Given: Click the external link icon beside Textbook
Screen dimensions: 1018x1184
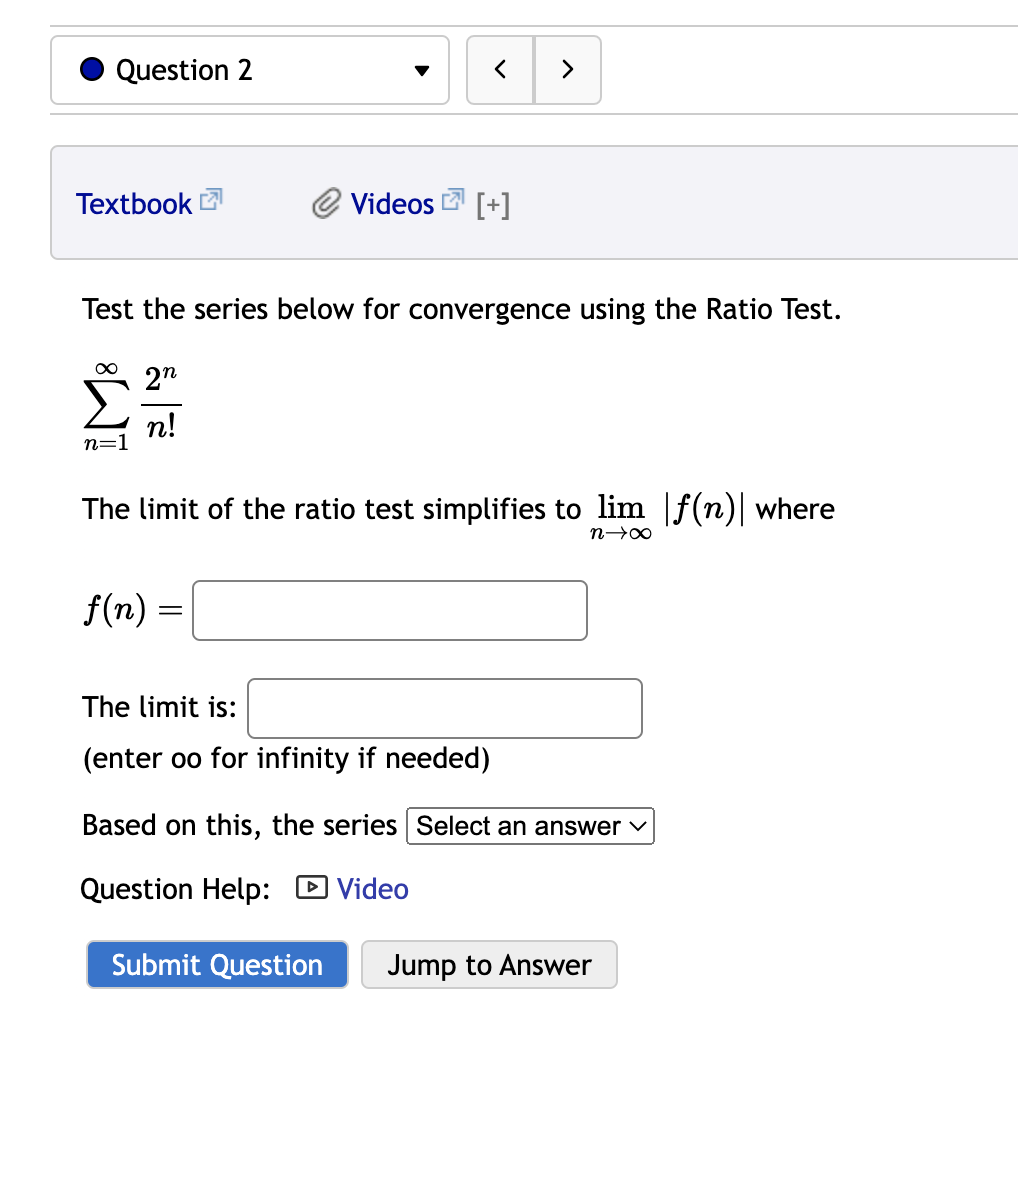Looking at the screenshot, I should [209, 200].
